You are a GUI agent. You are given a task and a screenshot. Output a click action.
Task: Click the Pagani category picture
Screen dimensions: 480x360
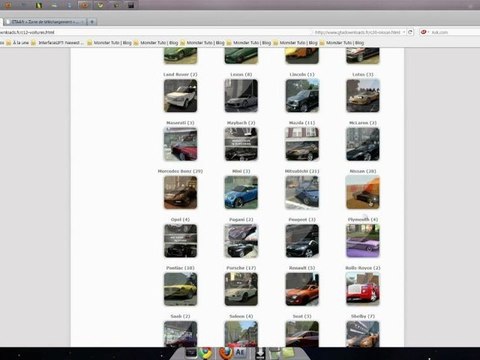[x=241, y=241]
